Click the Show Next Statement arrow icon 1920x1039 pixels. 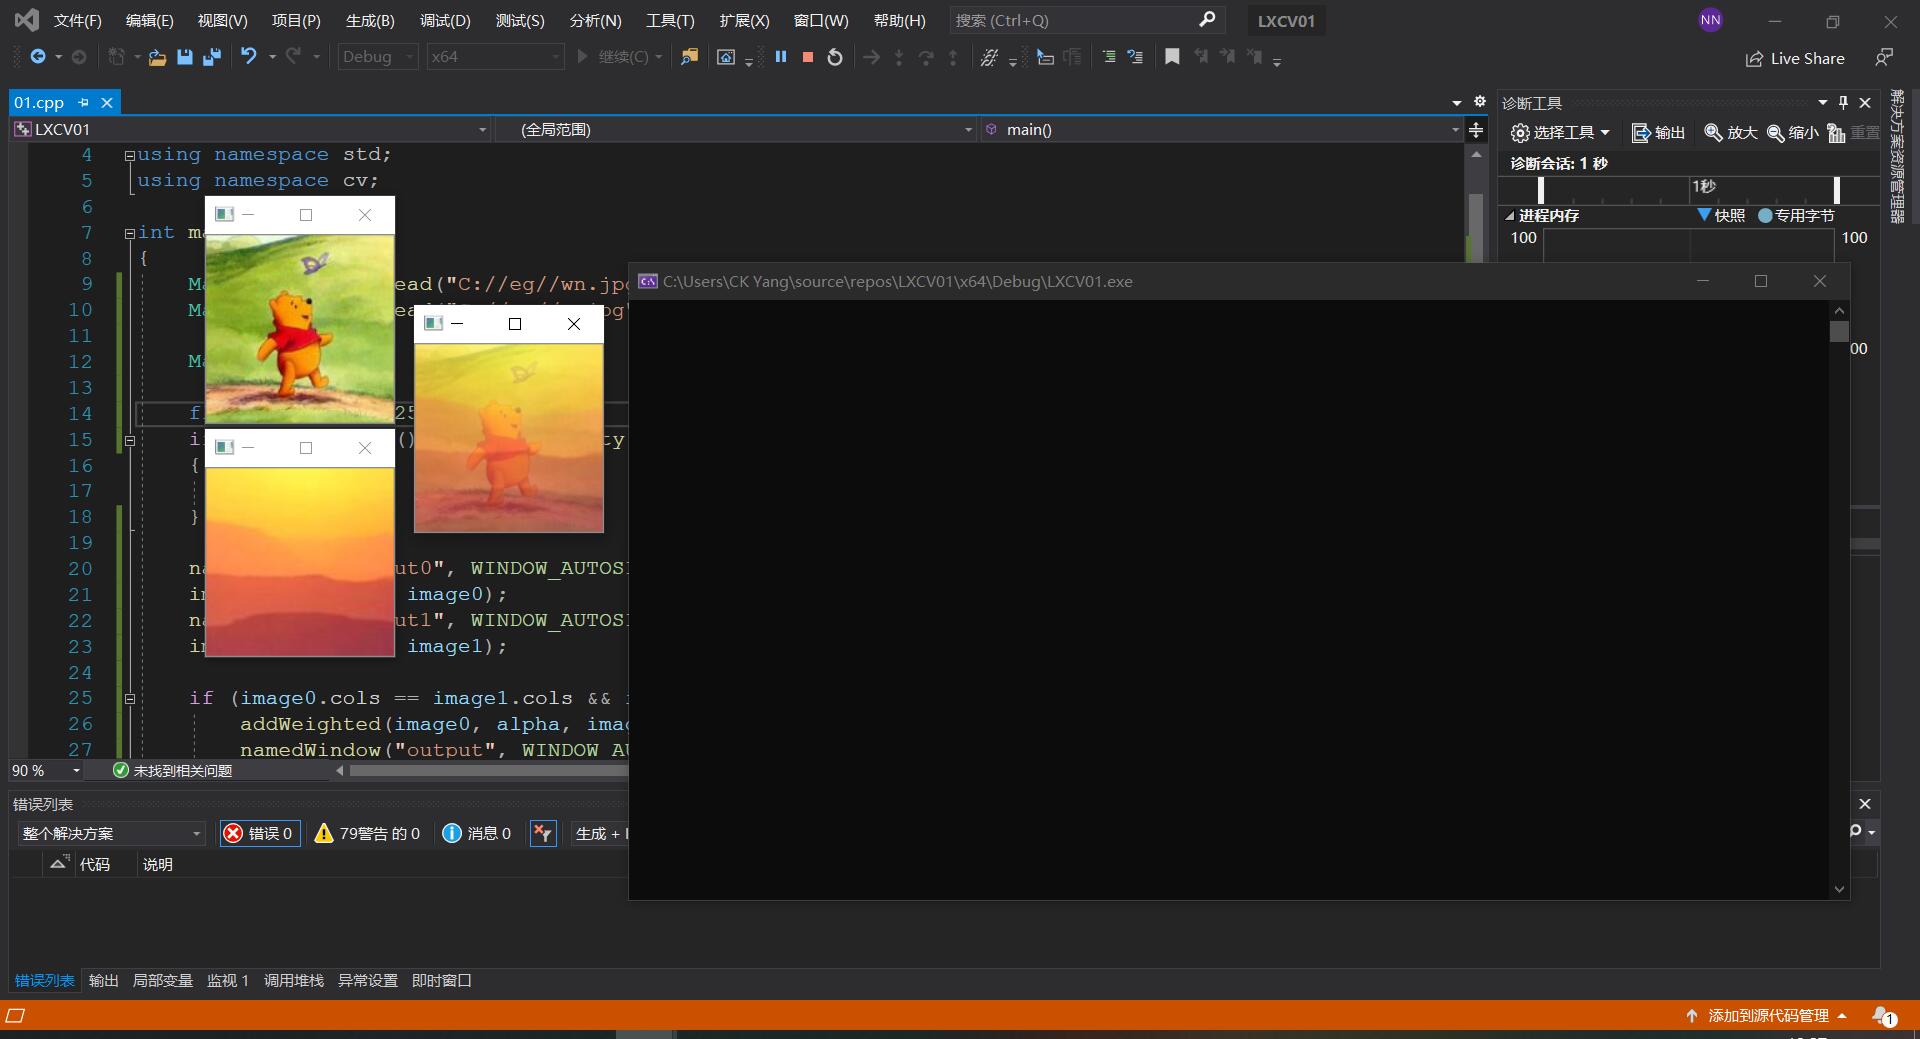872,57
